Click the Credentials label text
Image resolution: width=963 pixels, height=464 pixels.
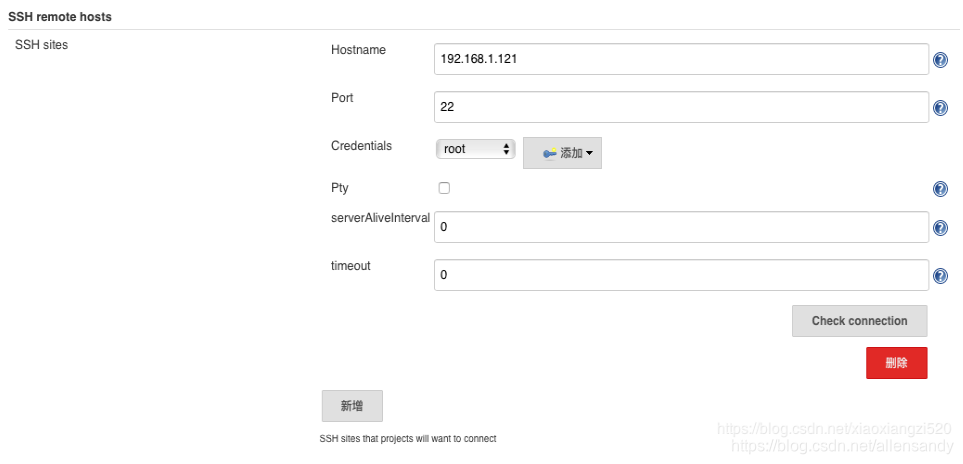361,146
